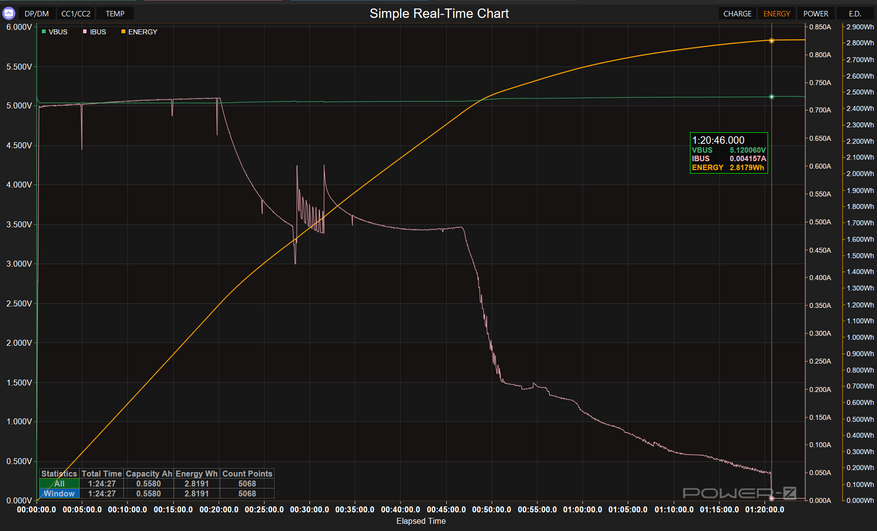Click the Window row Capacity value 0.5580
Image resolution: width=877 pixels, height=531 pixels.
[149, 494]
